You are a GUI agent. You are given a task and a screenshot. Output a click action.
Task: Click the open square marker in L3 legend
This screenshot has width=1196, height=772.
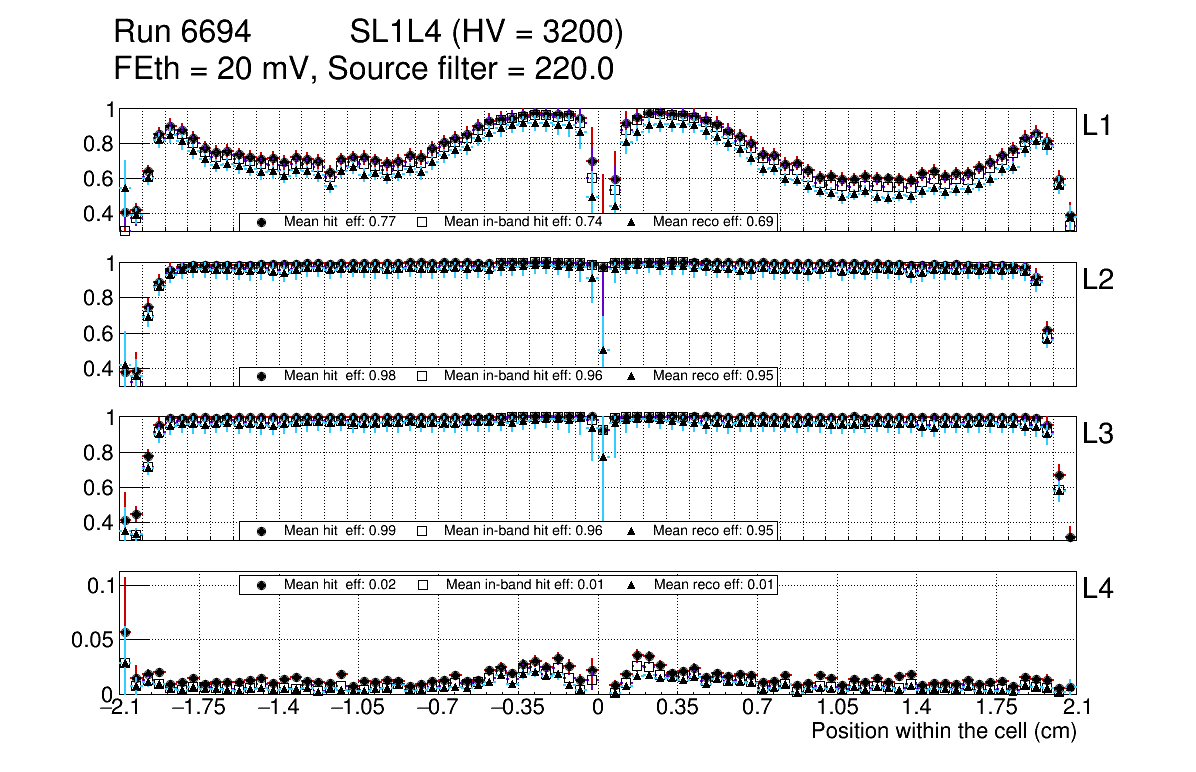pyautogui.click(x=422, y=531)
